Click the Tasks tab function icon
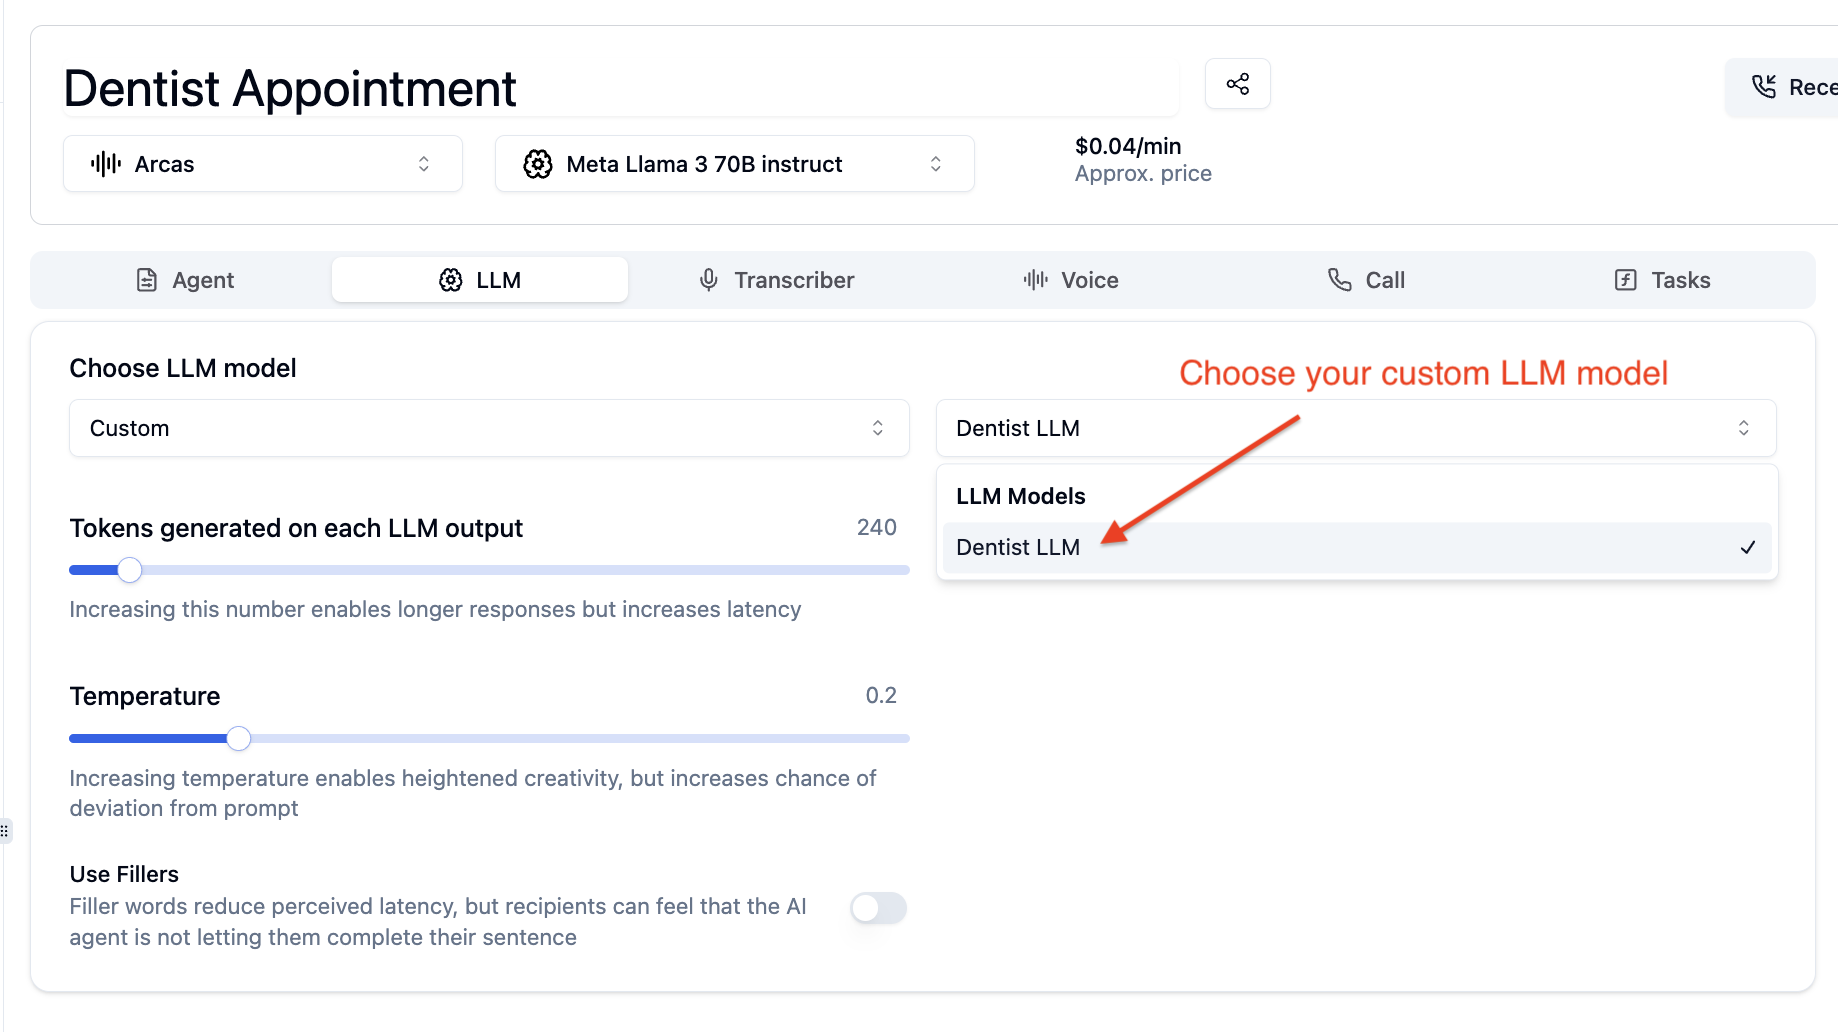This screenshot has width=1838, height=1032. 1626,280
